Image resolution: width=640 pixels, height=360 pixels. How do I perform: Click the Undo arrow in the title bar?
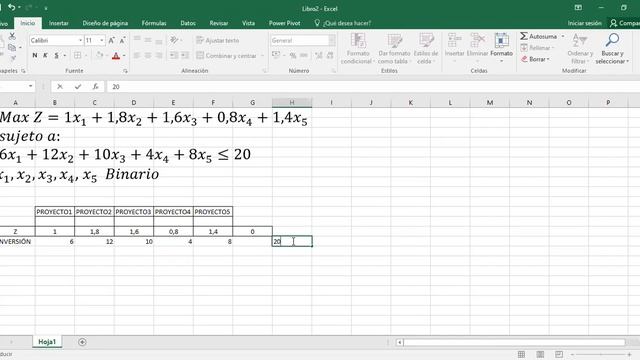(x=11, y=7)
